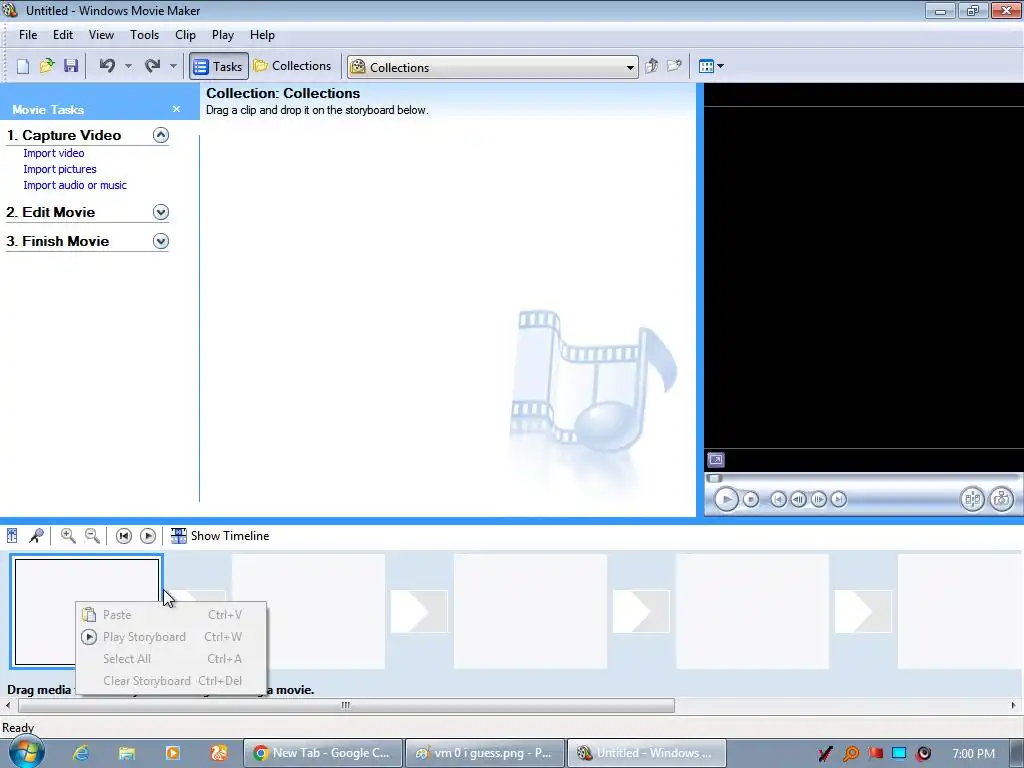Click the Paste context menu entry
1024x768 pixels.
click(172, 615)
